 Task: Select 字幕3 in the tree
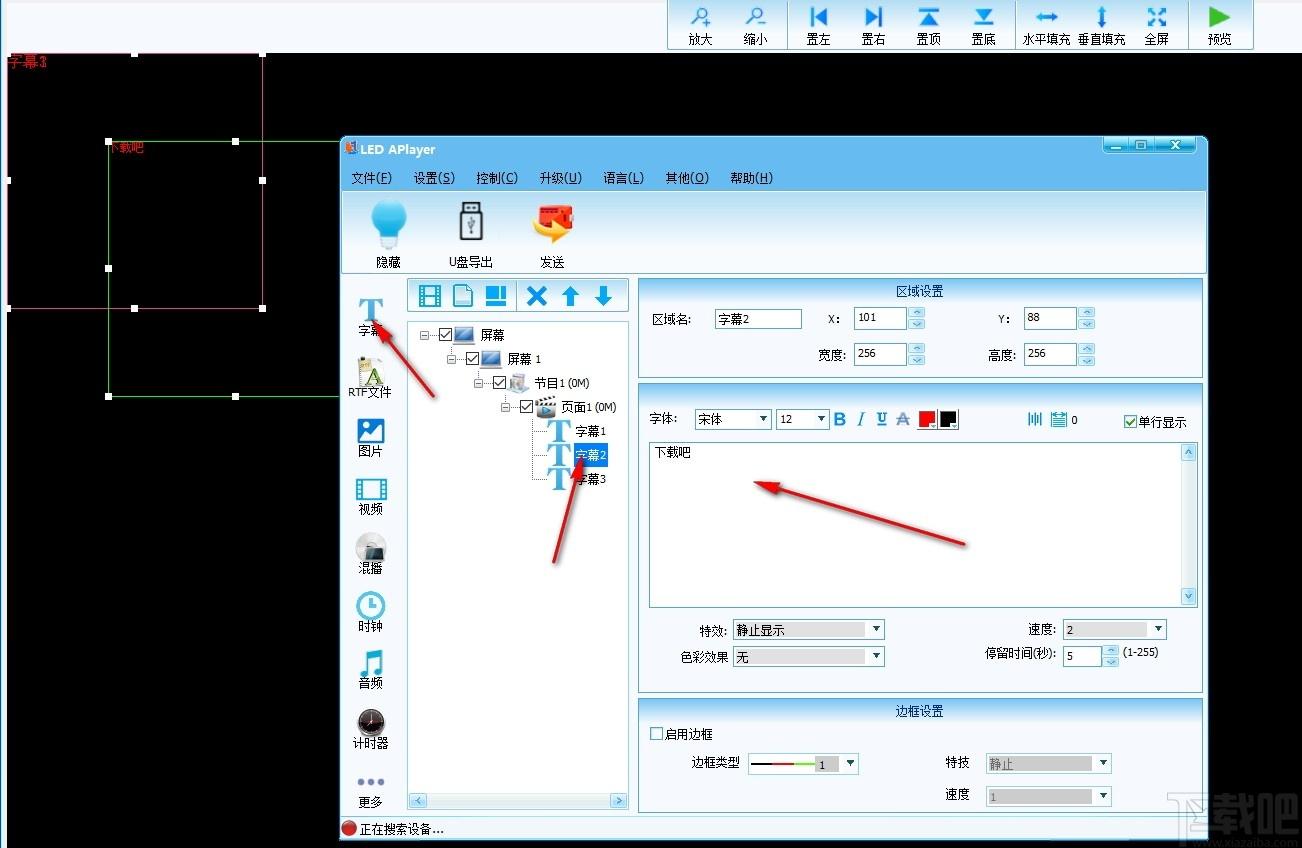(590, 479)
